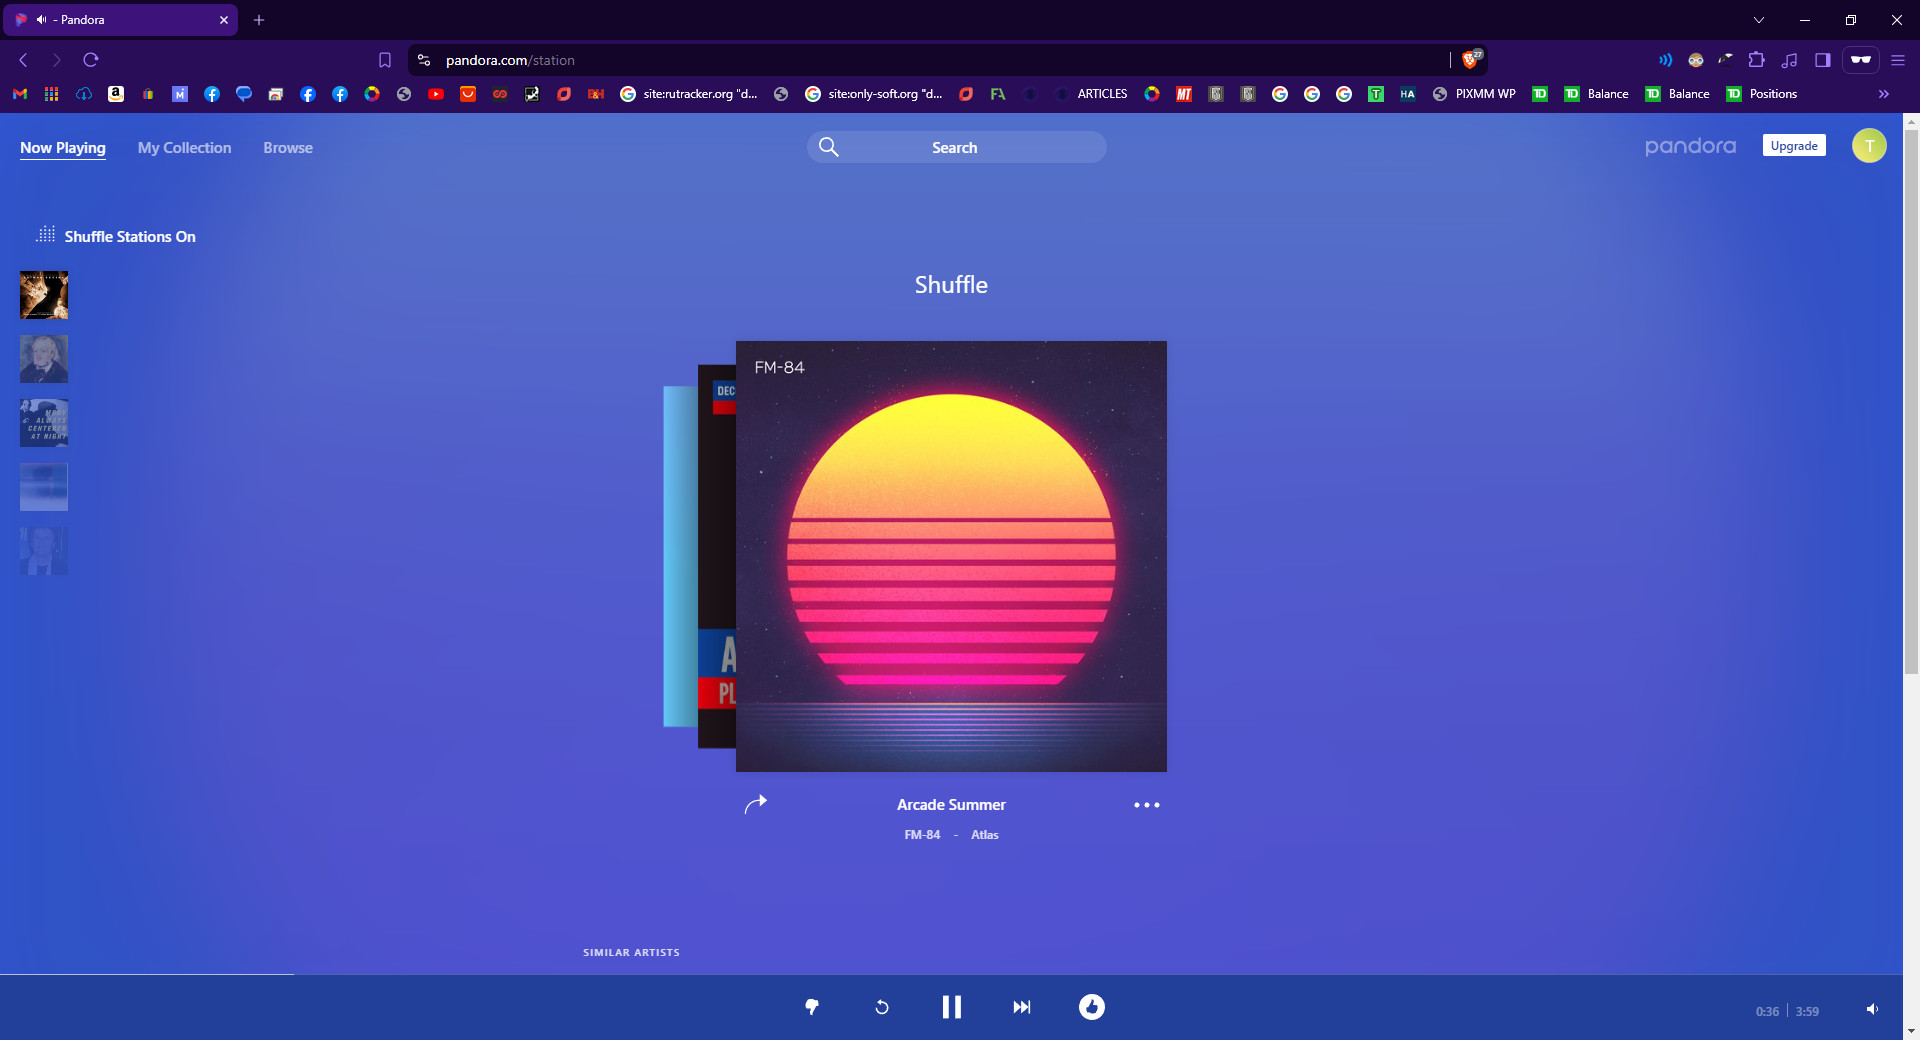Open My Collection tab

click(x=184, y=148)
